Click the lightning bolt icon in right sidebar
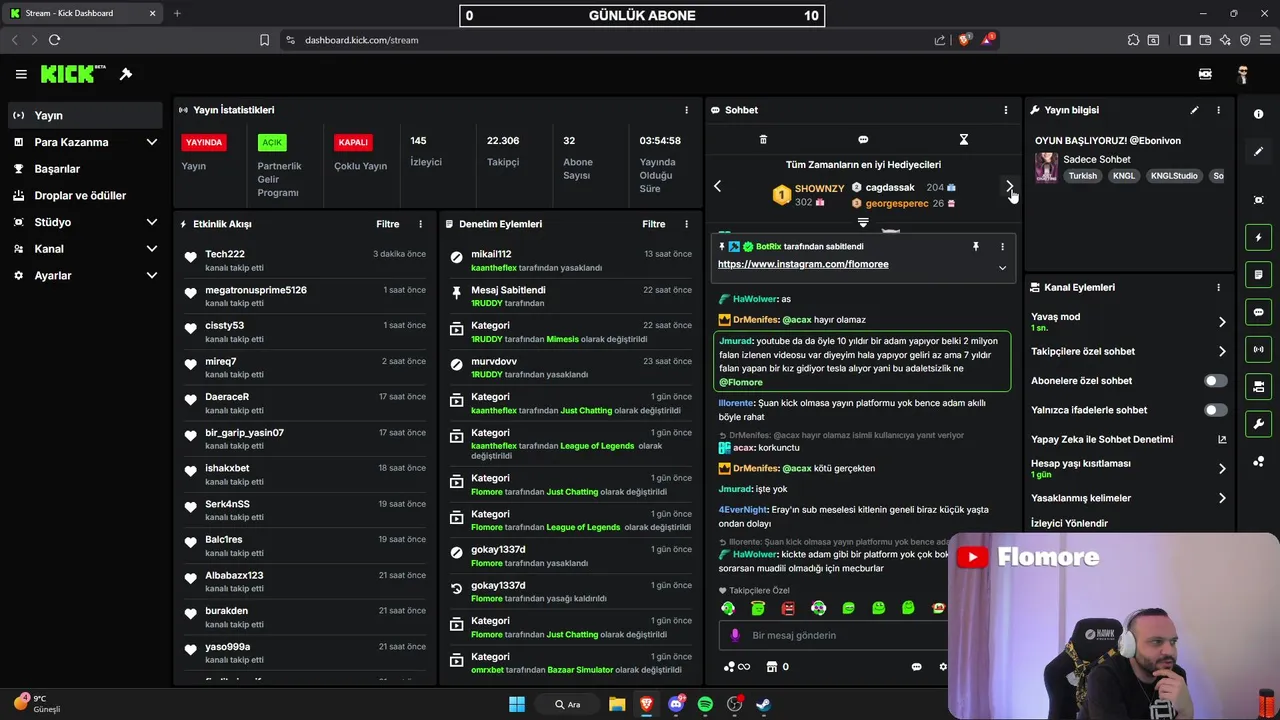 1258,238
